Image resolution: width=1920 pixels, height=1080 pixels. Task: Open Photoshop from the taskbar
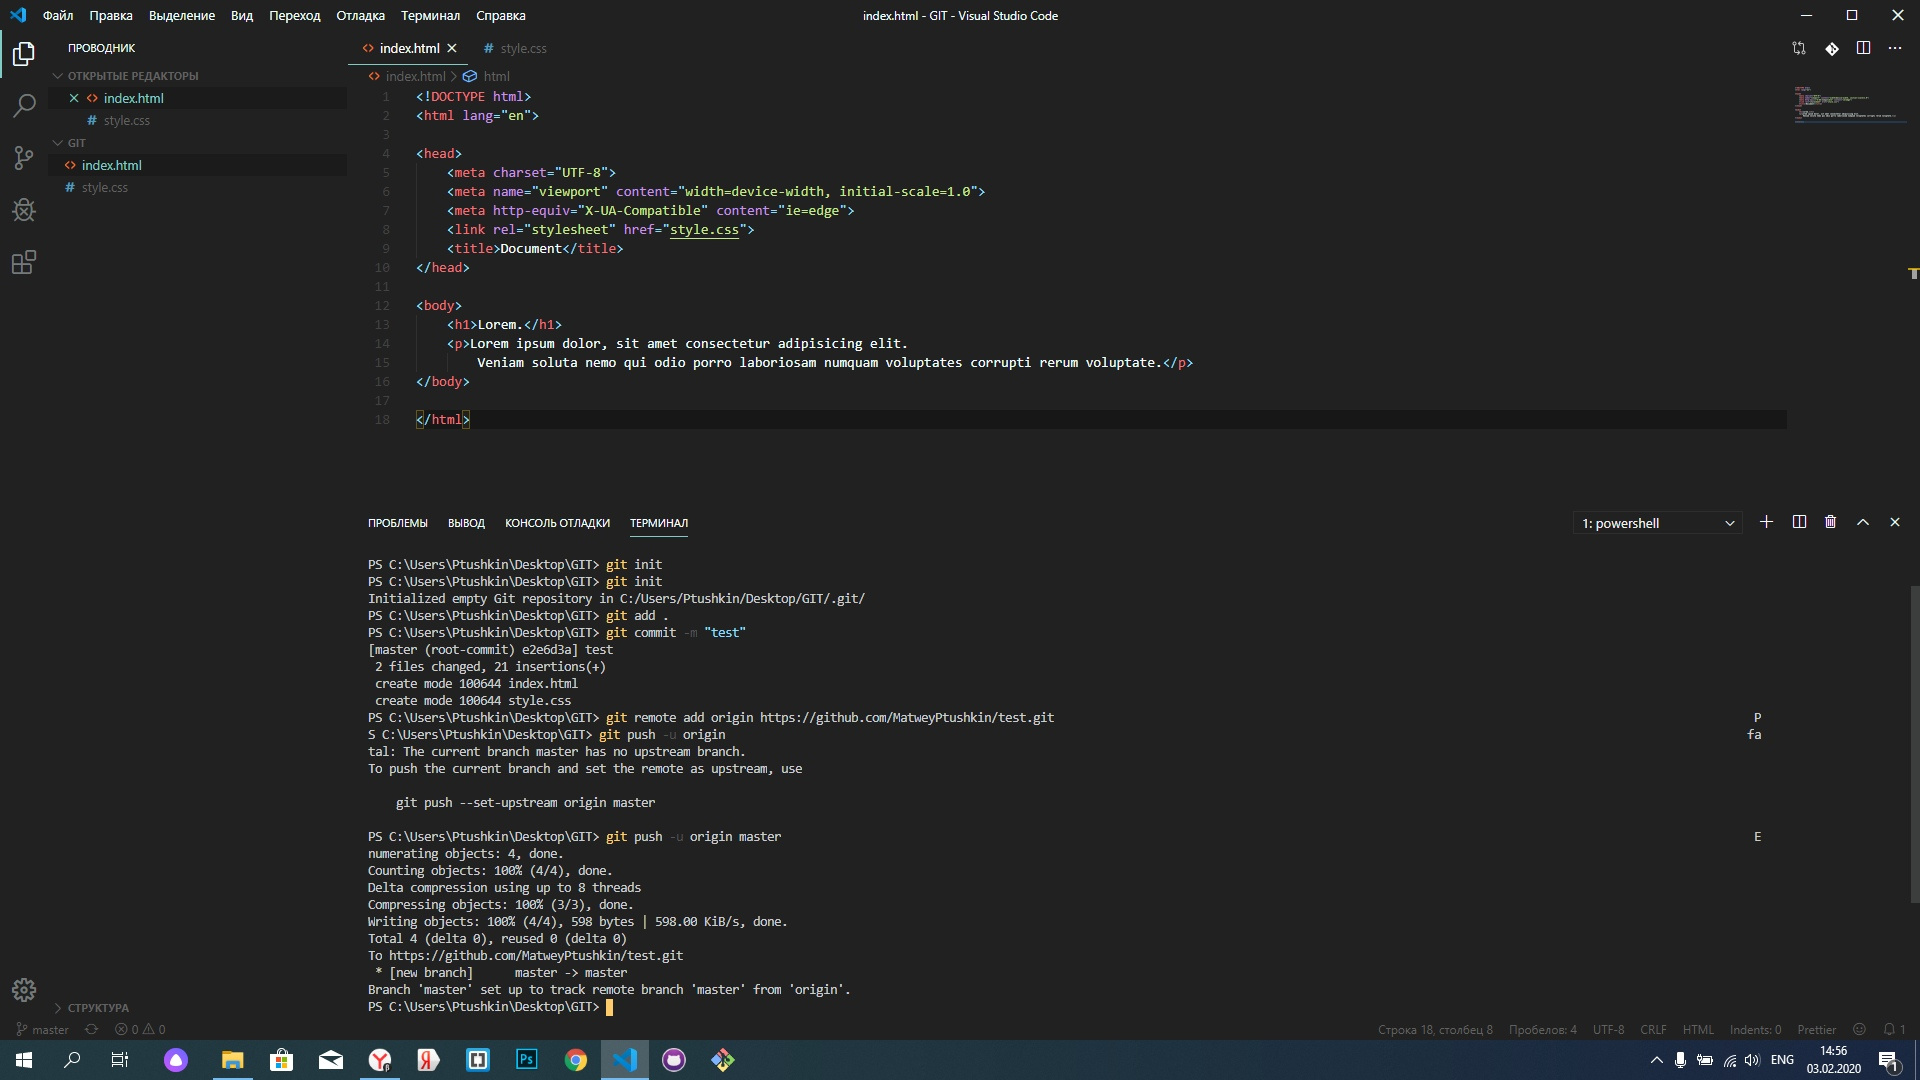[x=527, y=1060]
